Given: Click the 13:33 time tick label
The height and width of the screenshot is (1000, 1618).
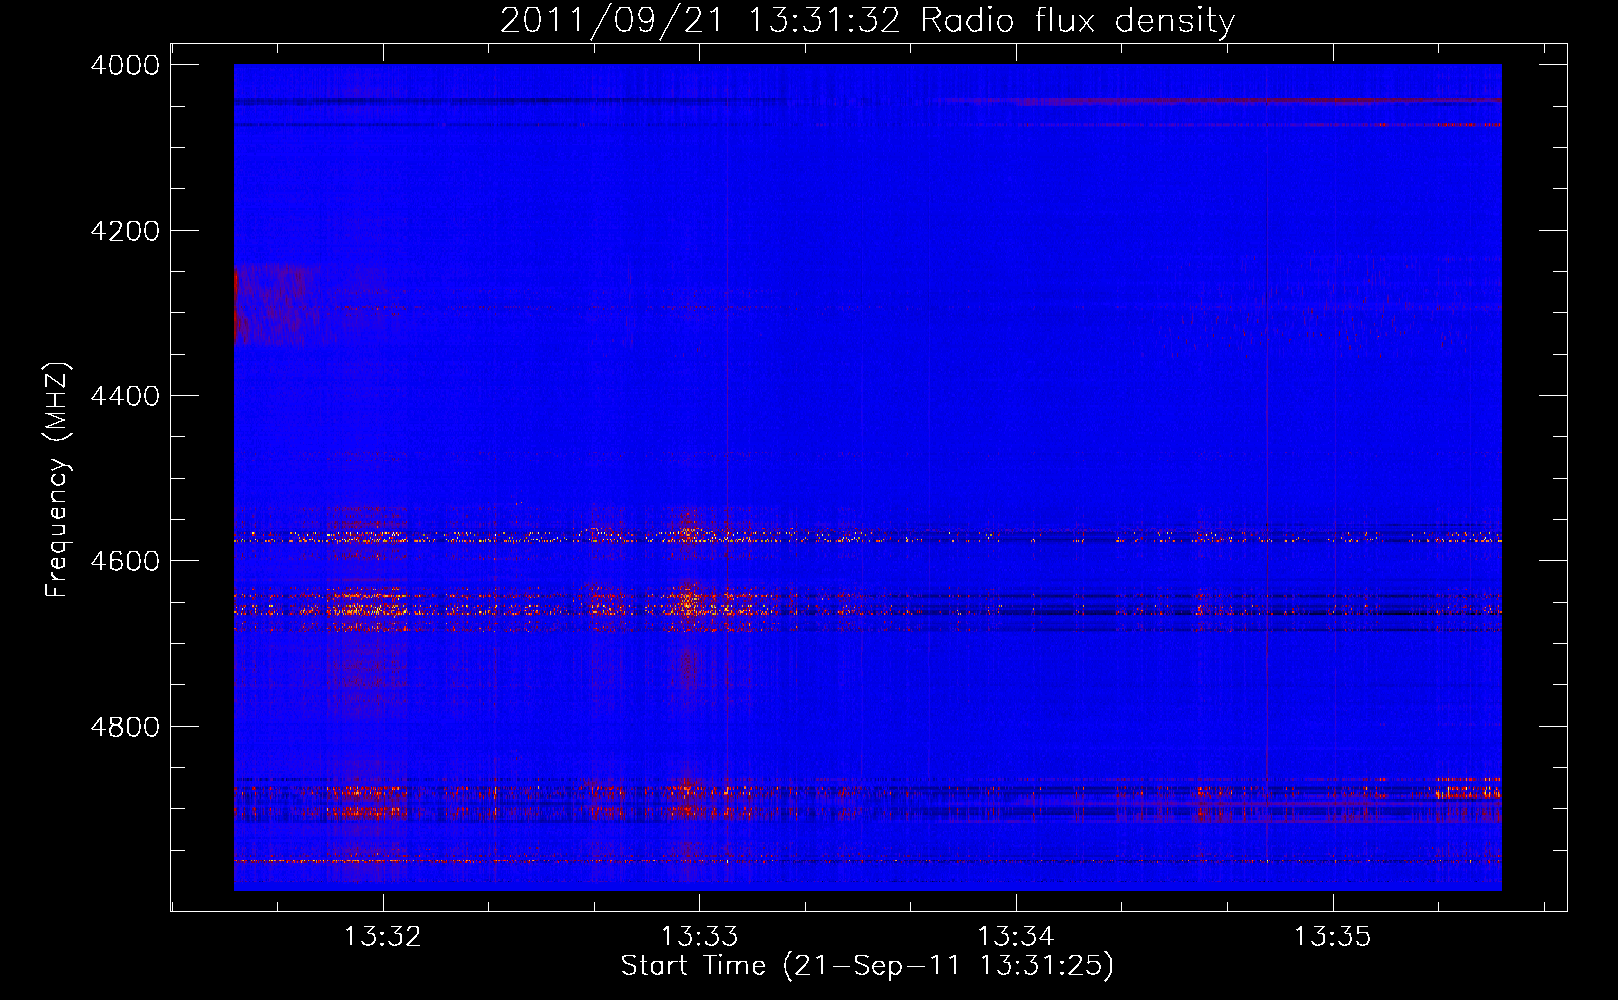Looking at the screenshot, I should pos(699,936).
